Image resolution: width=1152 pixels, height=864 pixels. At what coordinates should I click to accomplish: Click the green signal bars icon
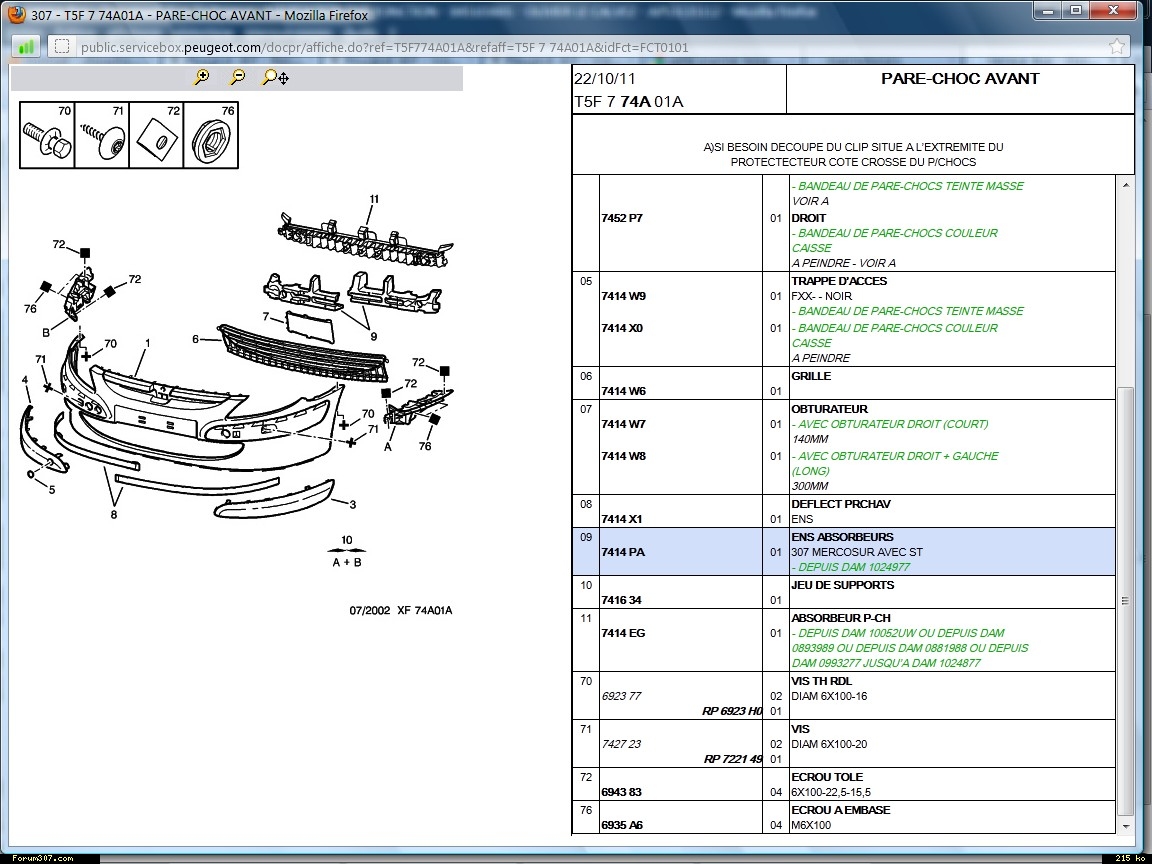27,47
